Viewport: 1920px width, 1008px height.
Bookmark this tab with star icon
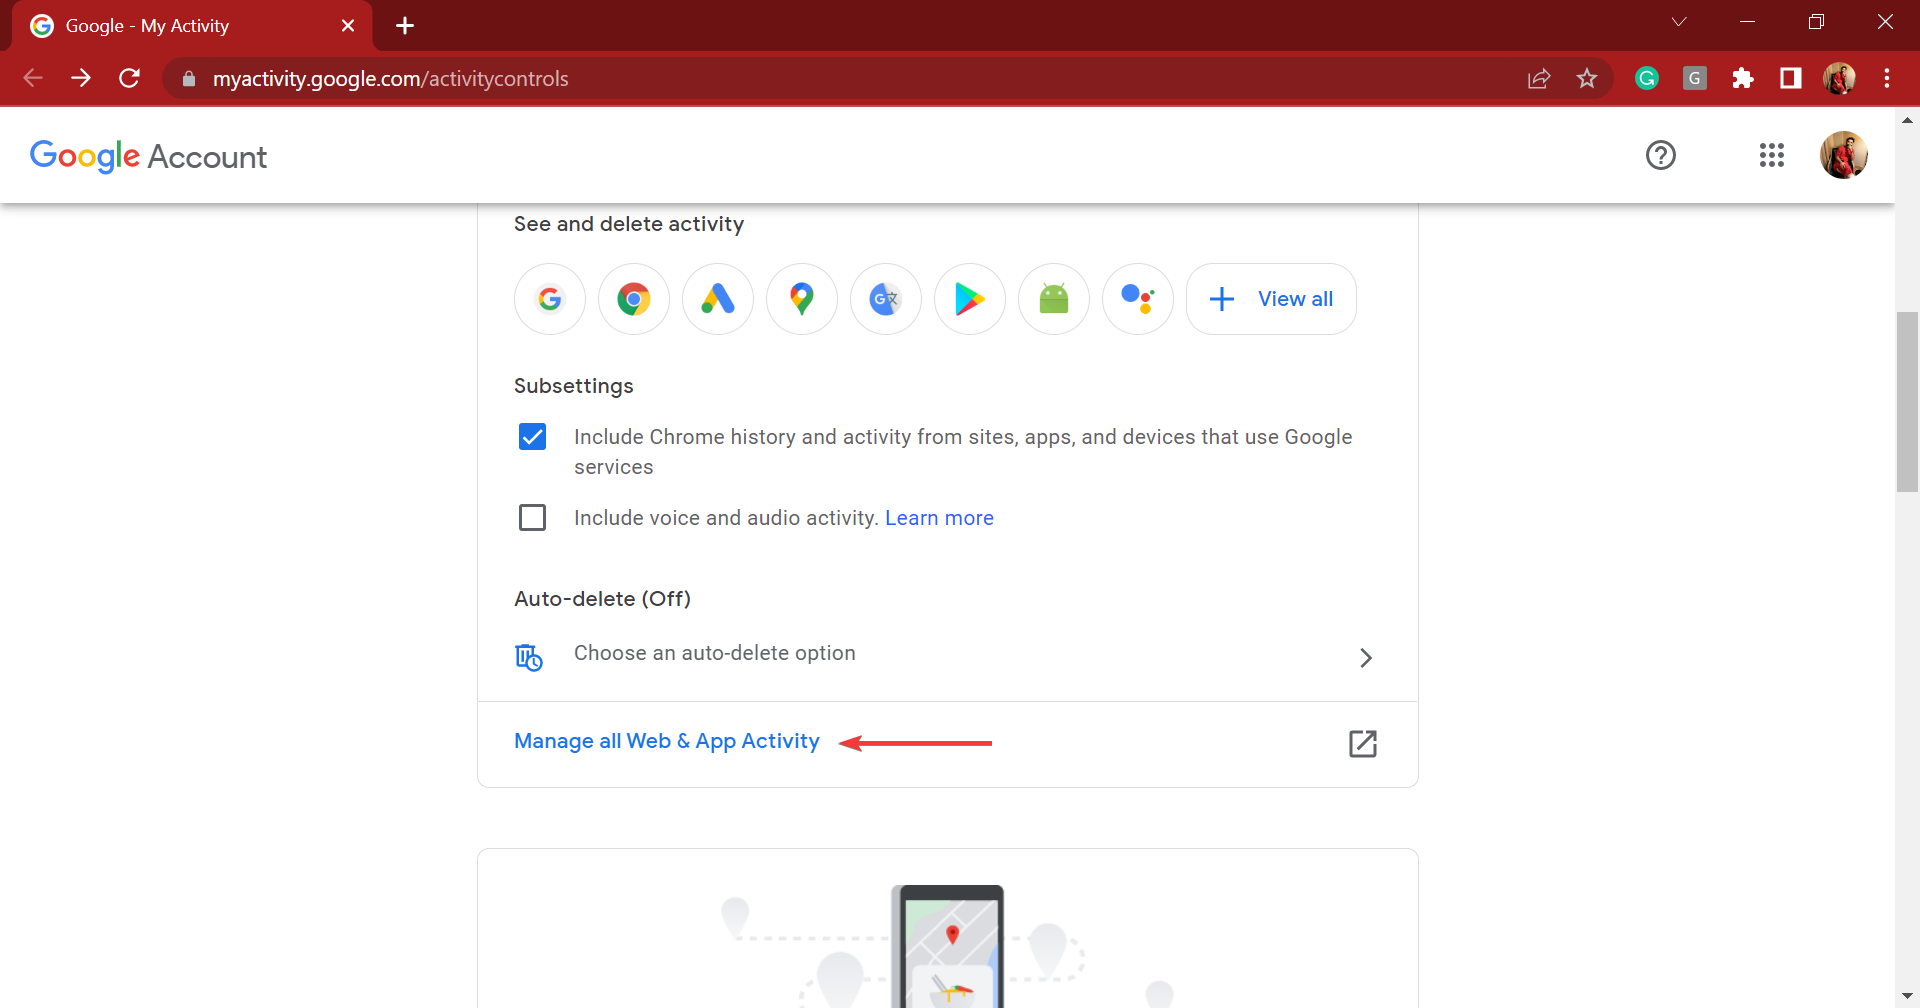click(1587, 78)
